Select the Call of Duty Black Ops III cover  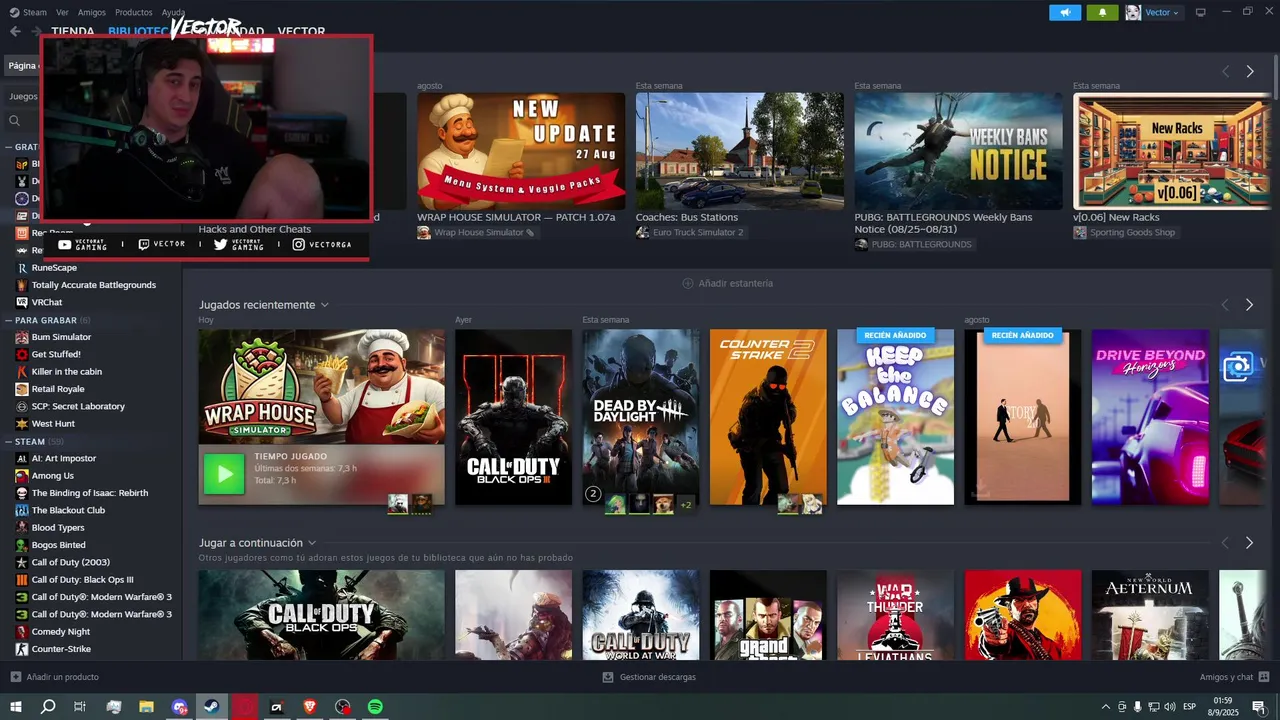pos(513,417)
